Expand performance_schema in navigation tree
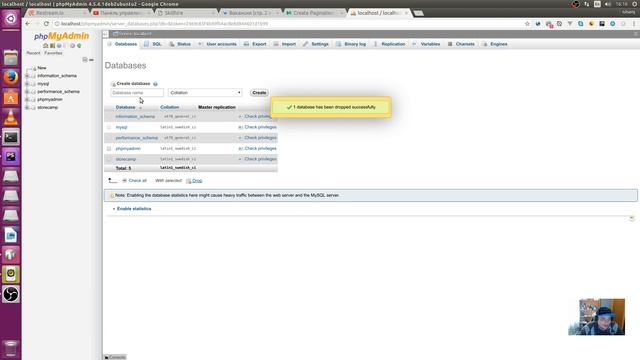 pyautogui.click(x=27, y=92)
